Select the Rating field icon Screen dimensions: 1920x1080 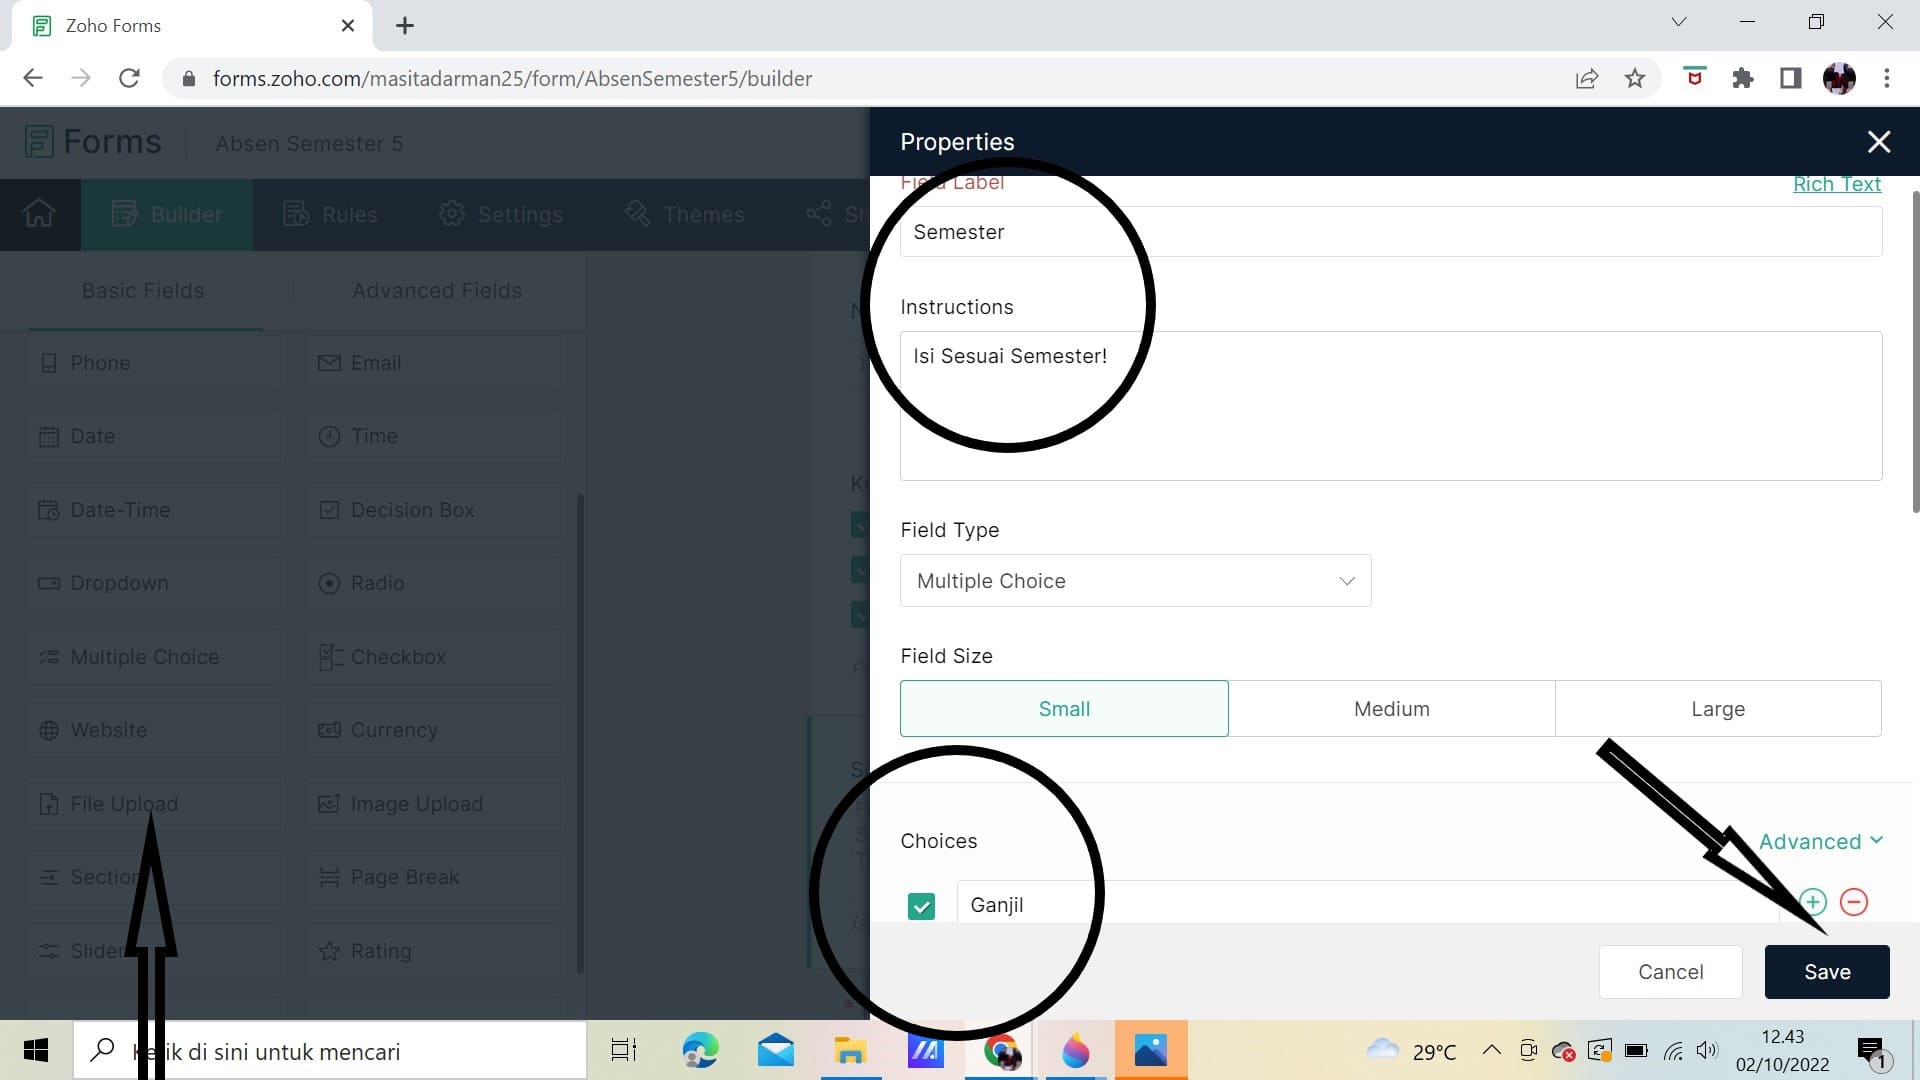click(329, 951)
